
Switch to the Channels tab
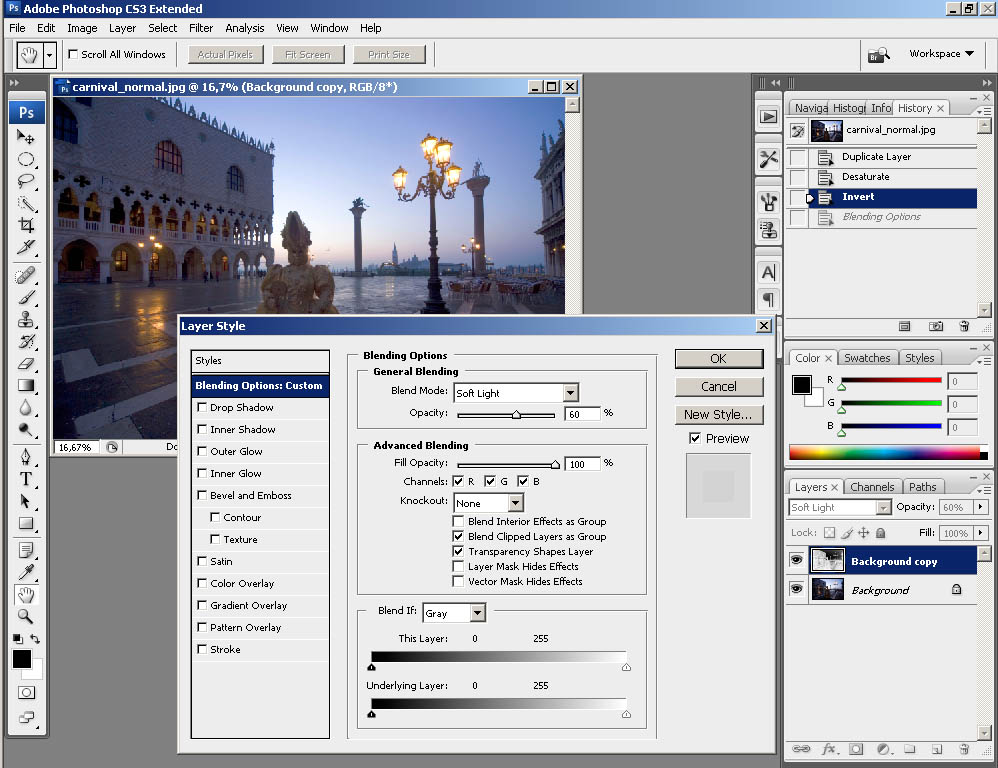(x=872, y=487)
